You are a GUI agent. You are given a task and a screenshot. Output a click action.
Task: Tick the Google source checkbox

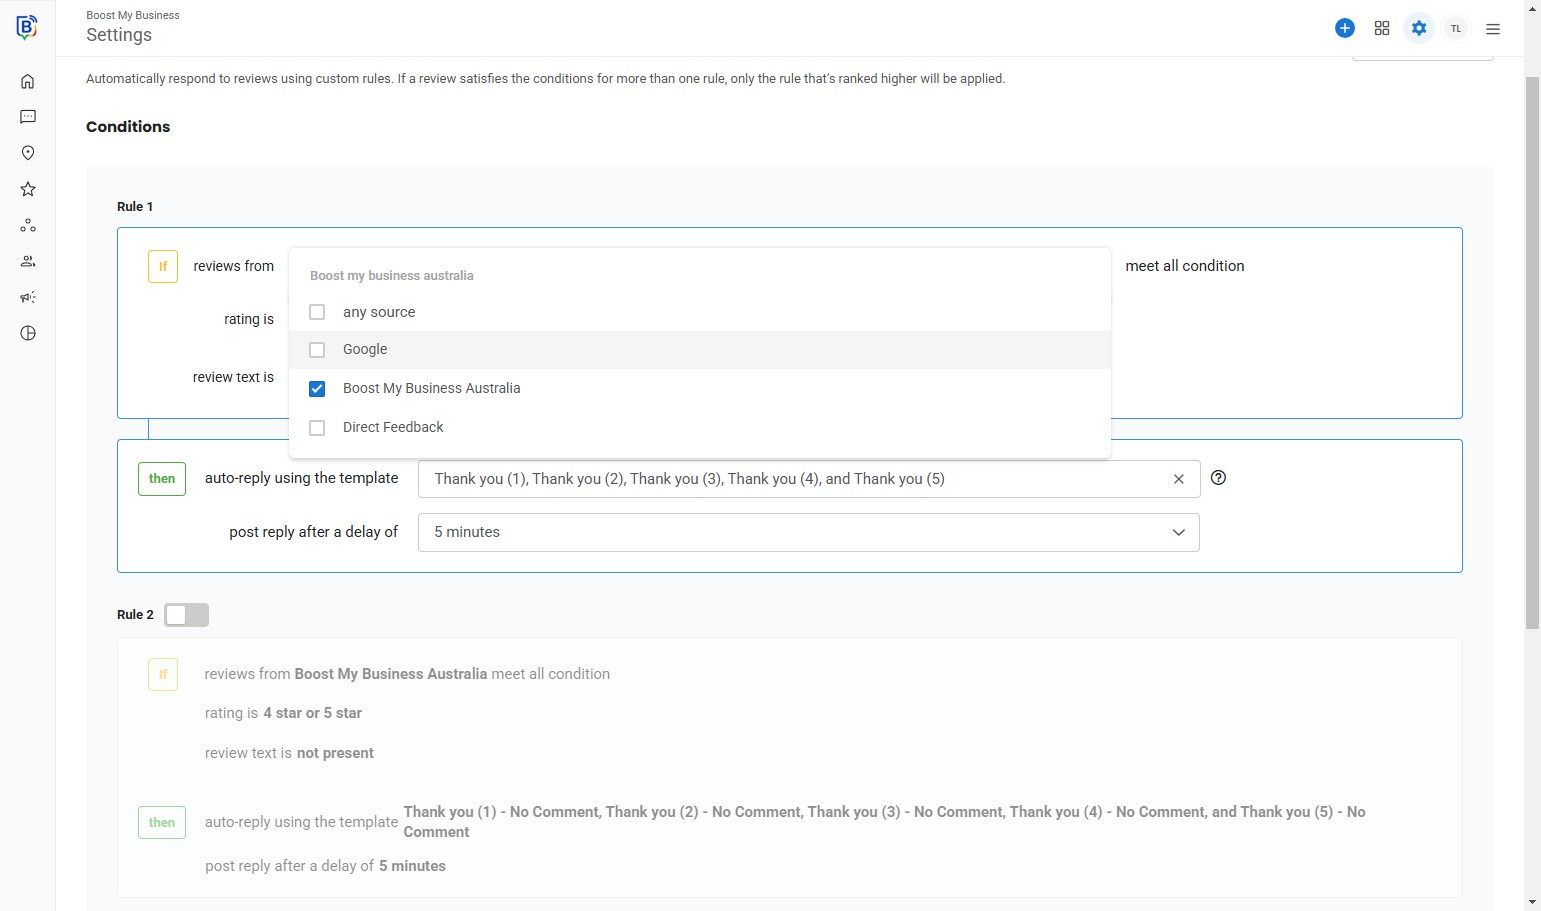click(317, 350)
